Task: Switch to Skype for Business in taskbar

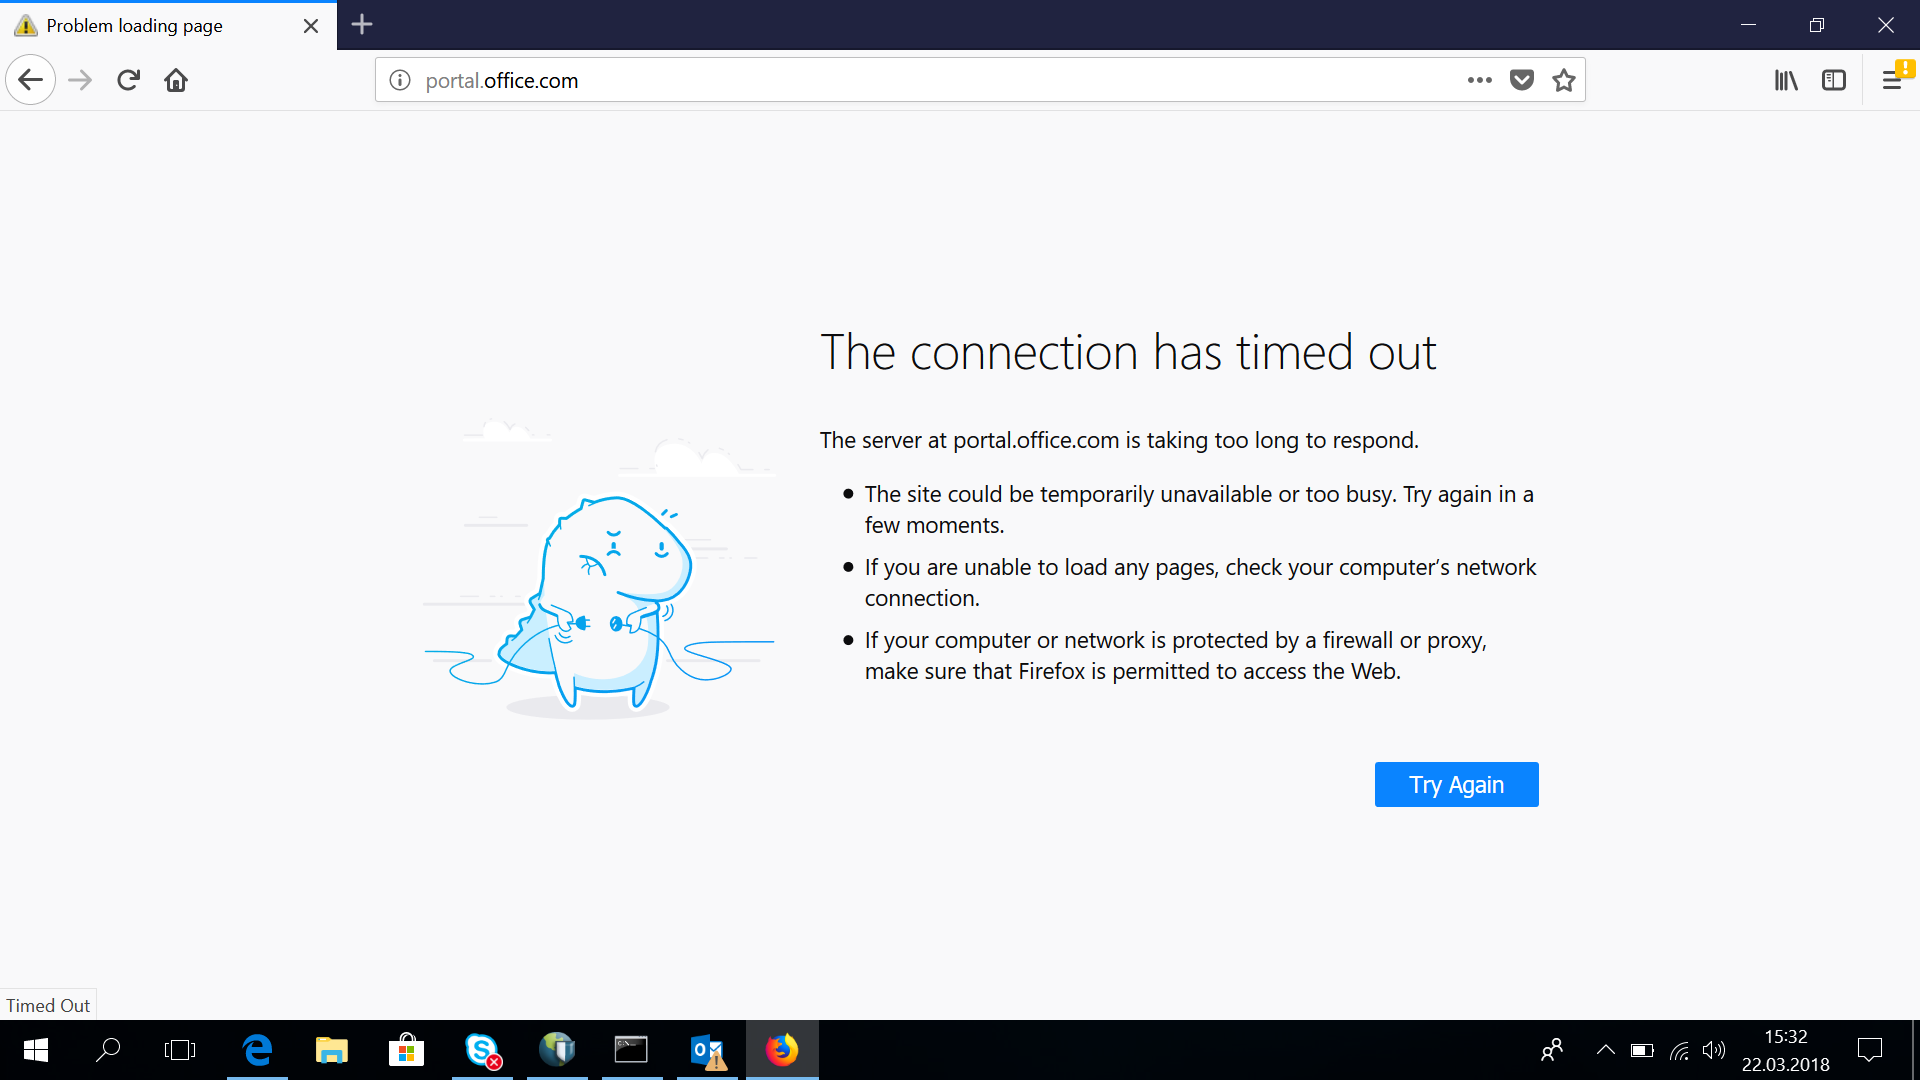Action: coord(482,1050)
